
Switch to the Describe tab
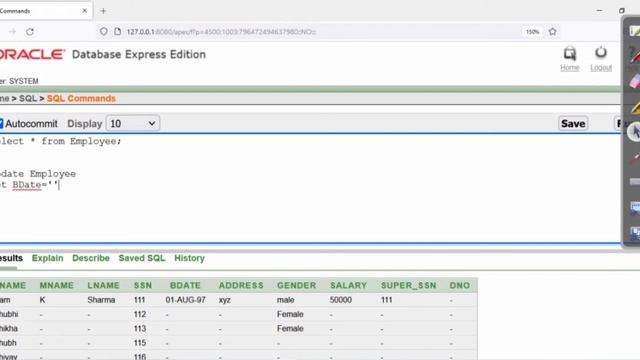[91, 258]
